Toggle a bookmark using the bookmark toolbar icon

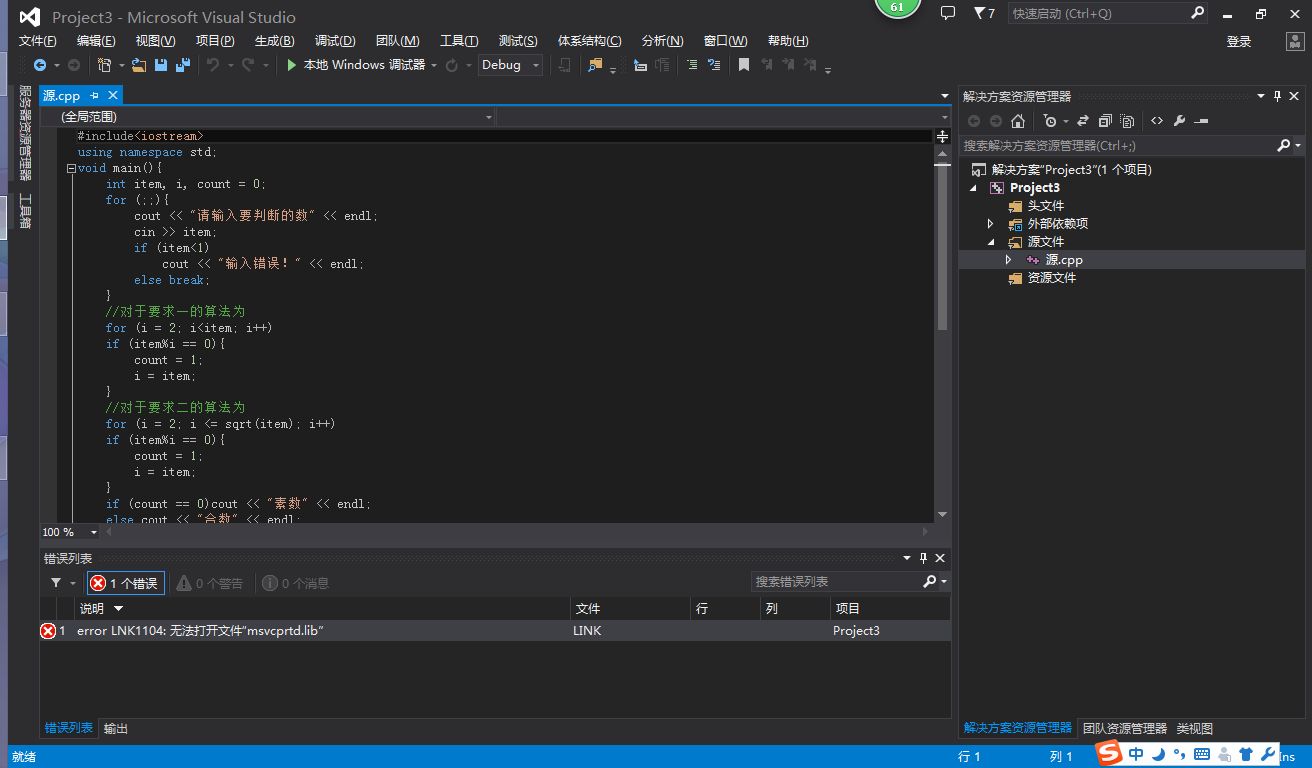click(744, 66)
